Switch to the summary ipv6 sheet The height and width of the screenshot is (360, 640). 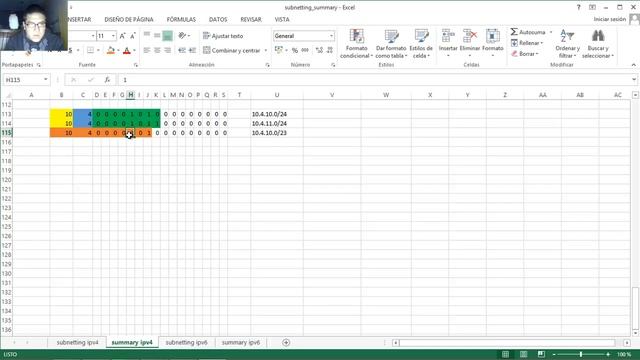[x=241, y=342]
